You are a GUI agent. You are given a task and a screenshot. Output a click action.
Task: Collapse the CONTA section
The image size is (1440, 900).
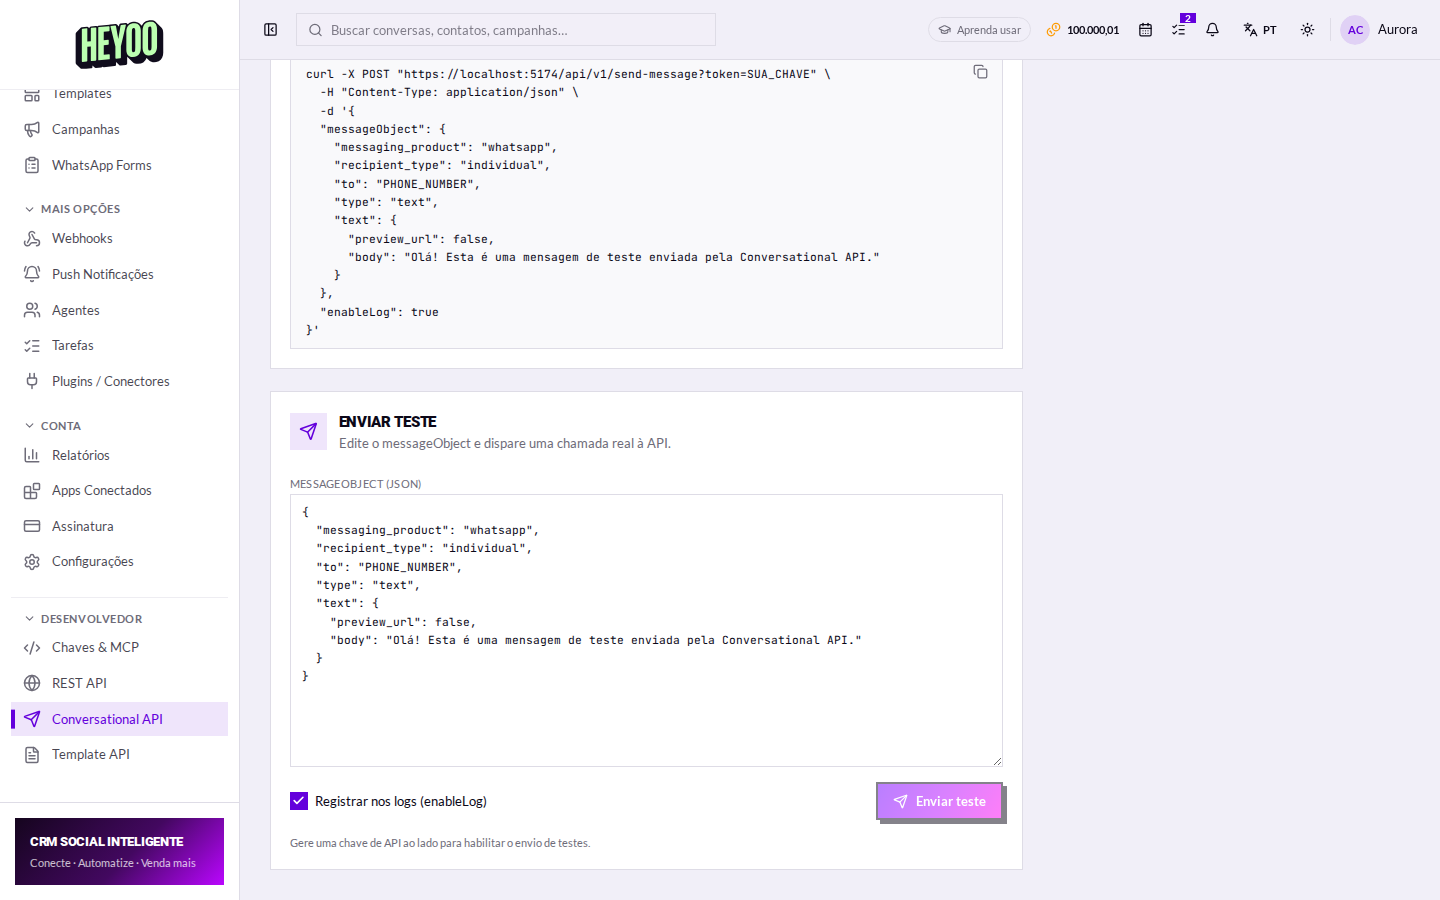(52, 426)
